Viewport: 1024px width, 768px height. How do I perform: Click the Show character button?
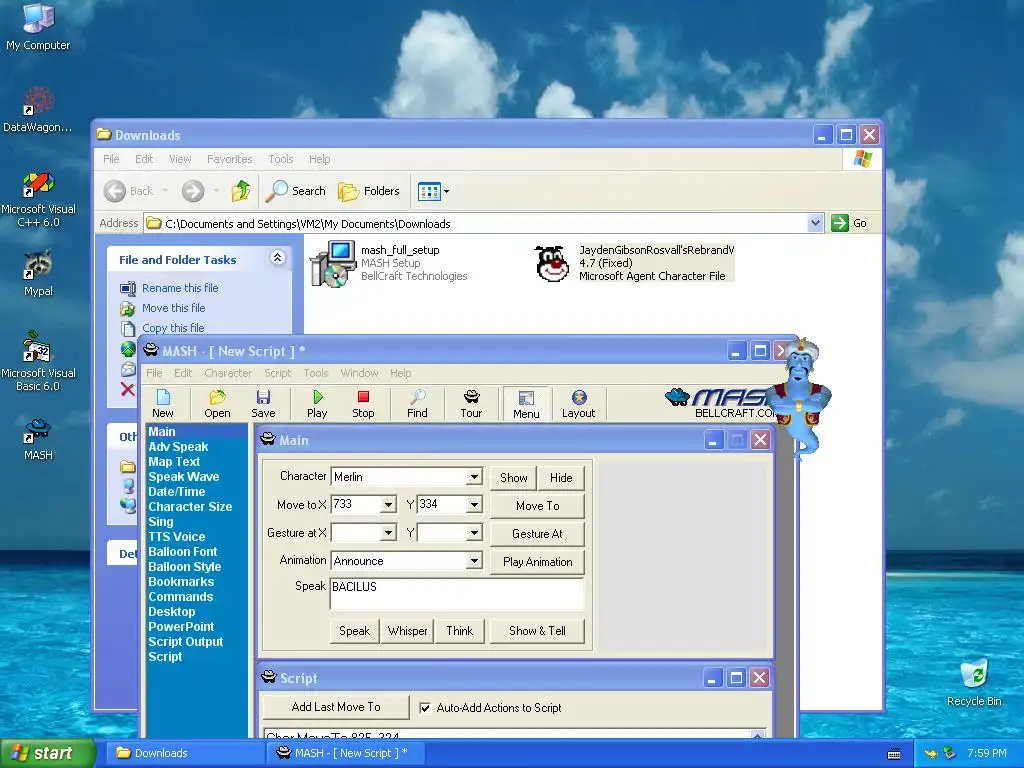pos(513,478)
